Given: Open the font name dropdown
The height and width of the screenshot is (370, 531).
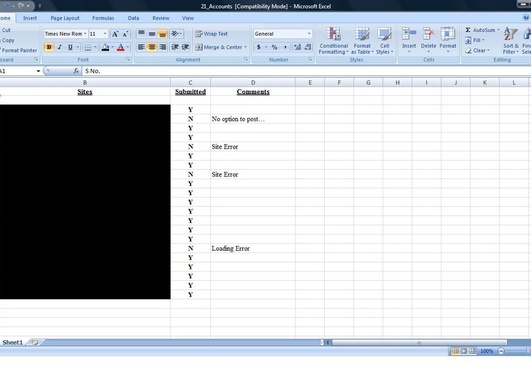Looking at the screenshot, I should tap(85, 34).
